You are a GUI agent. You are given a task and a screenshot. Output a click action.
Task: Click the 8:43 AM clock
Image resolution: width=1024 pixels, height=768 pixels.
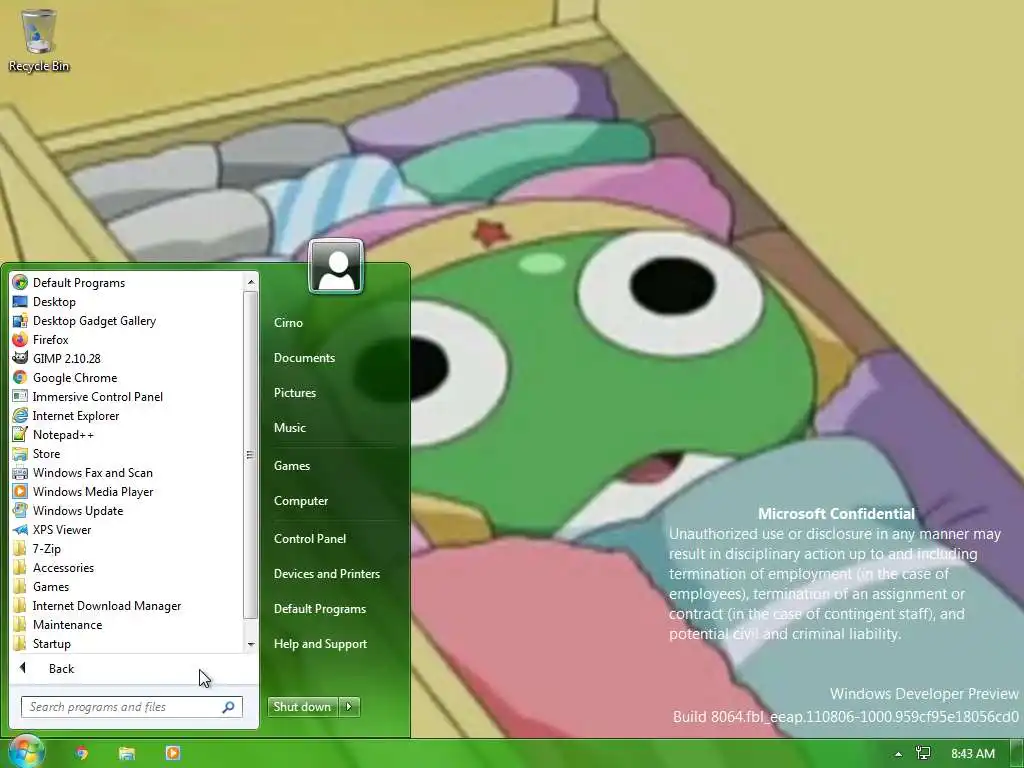(973, 754)
